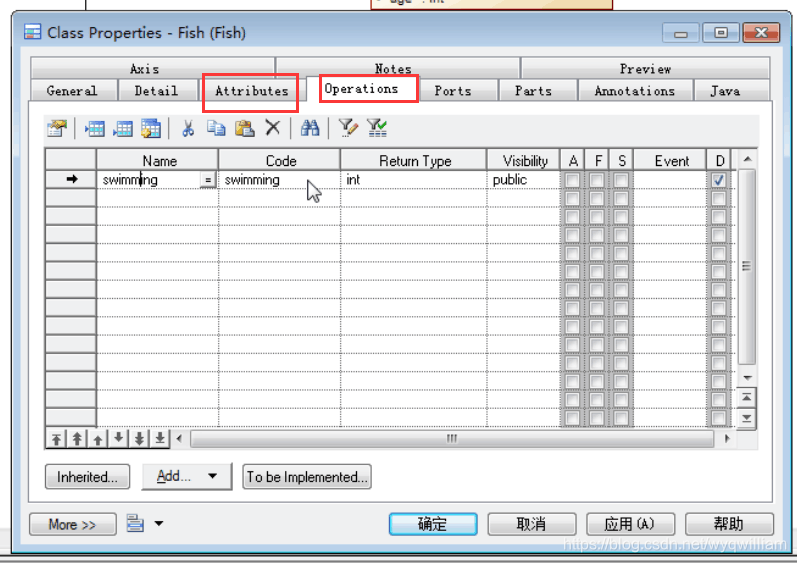797x563 pixels.
Task: Move row down one line
Action: pyautogui.click(x=118, y=438)
